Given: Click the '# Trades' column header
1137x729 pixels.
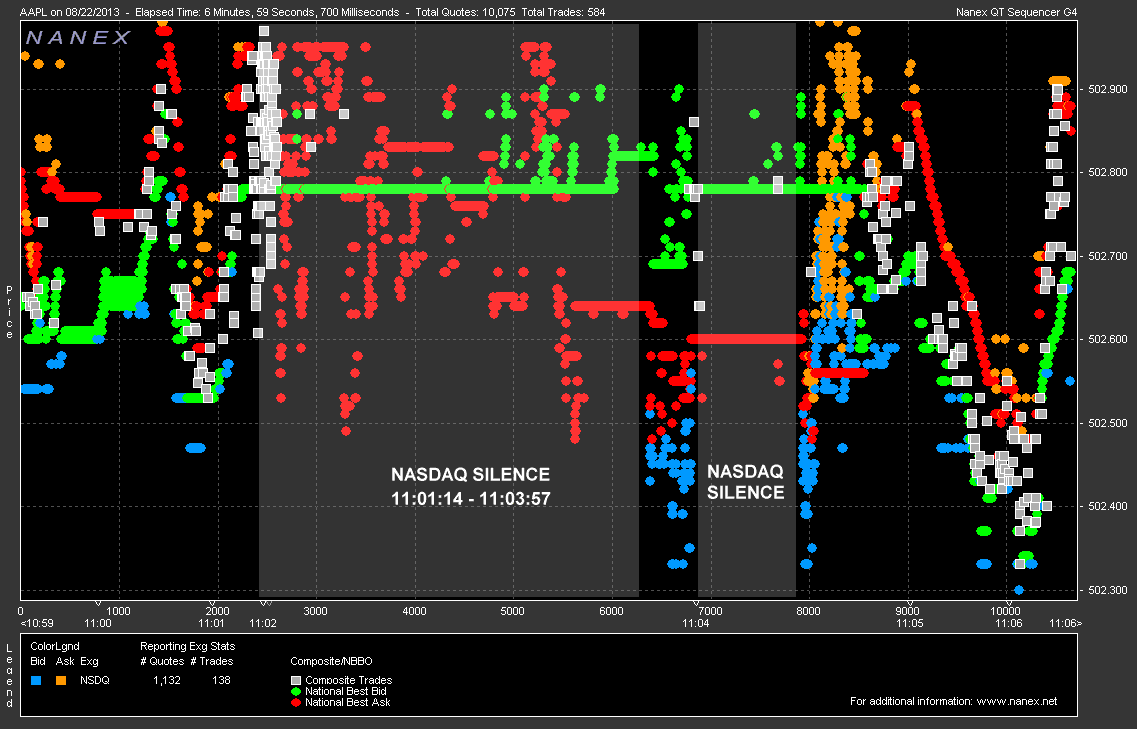Looking at the screenshot, I should point(211,661).
